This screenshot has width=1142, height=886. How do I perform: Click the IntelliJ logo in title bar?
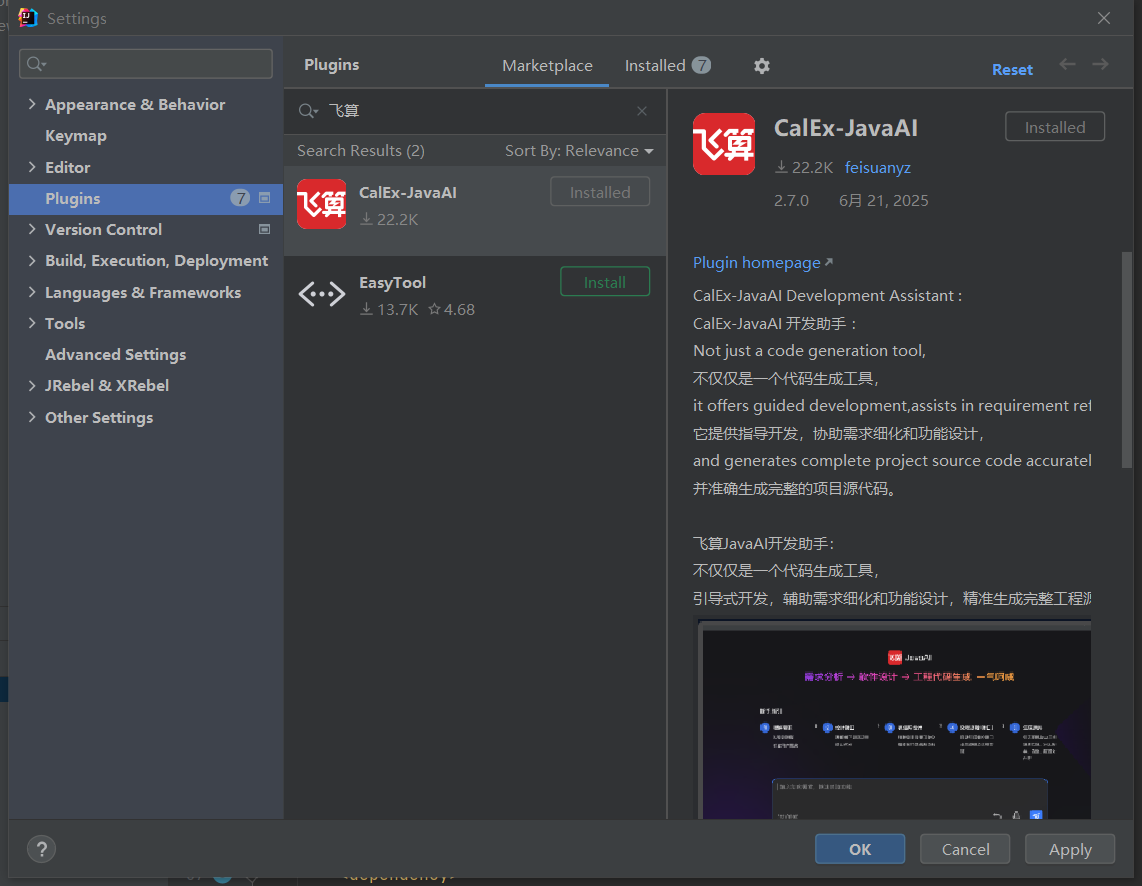point(27,17)
